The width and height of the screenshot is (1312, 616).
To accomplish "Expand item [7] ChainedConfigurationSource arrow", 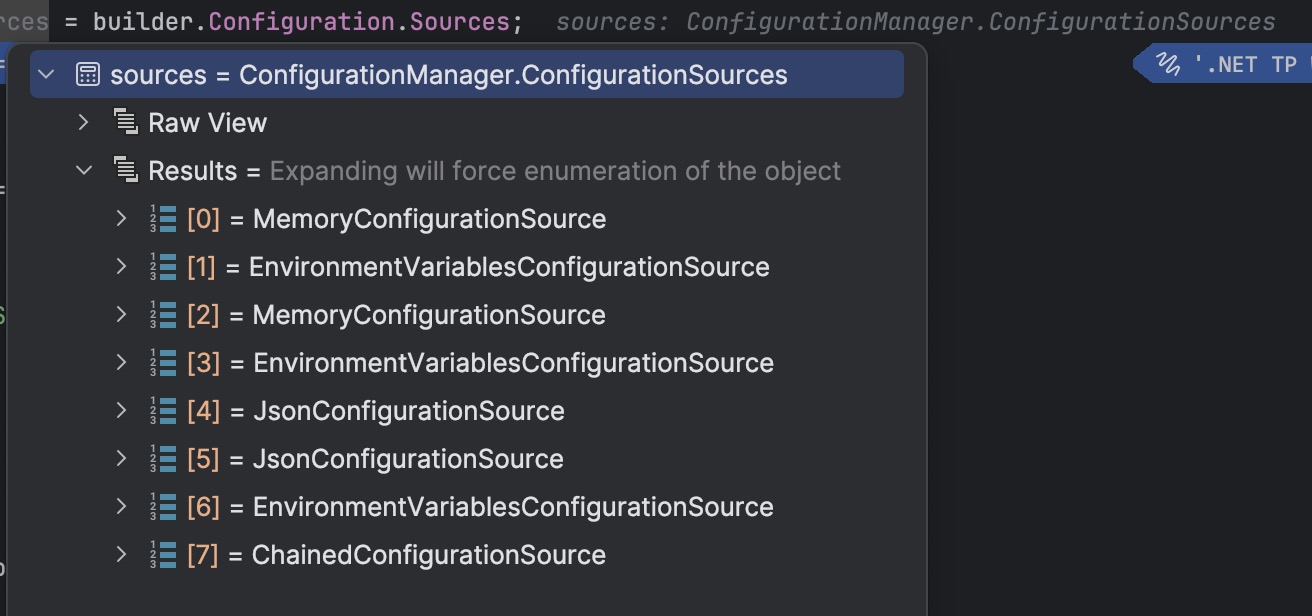I will click(122, 555).
